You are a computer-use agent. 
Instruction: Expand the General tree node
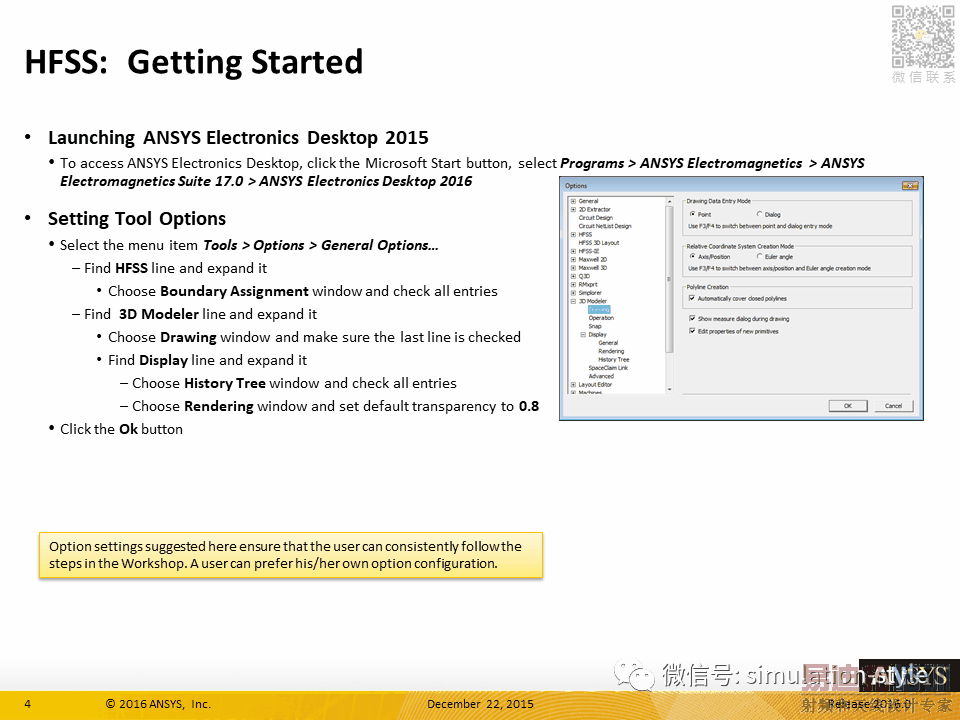573,201
